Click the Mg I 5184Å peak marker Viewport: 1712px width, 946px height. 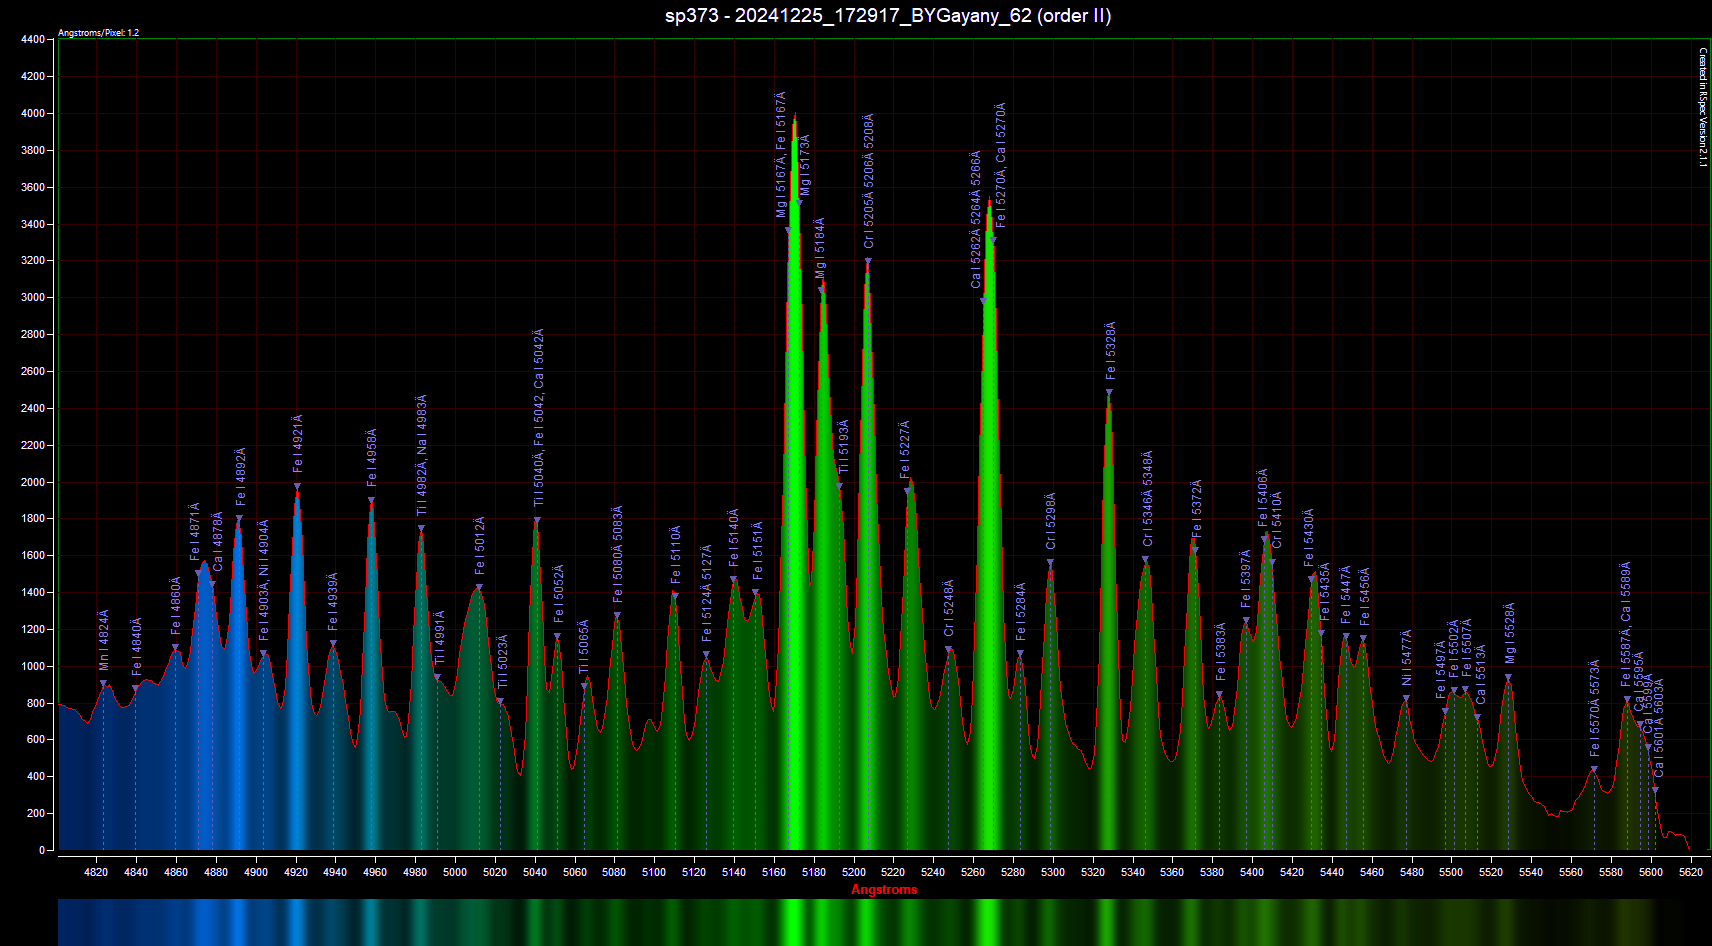[821, 290]
